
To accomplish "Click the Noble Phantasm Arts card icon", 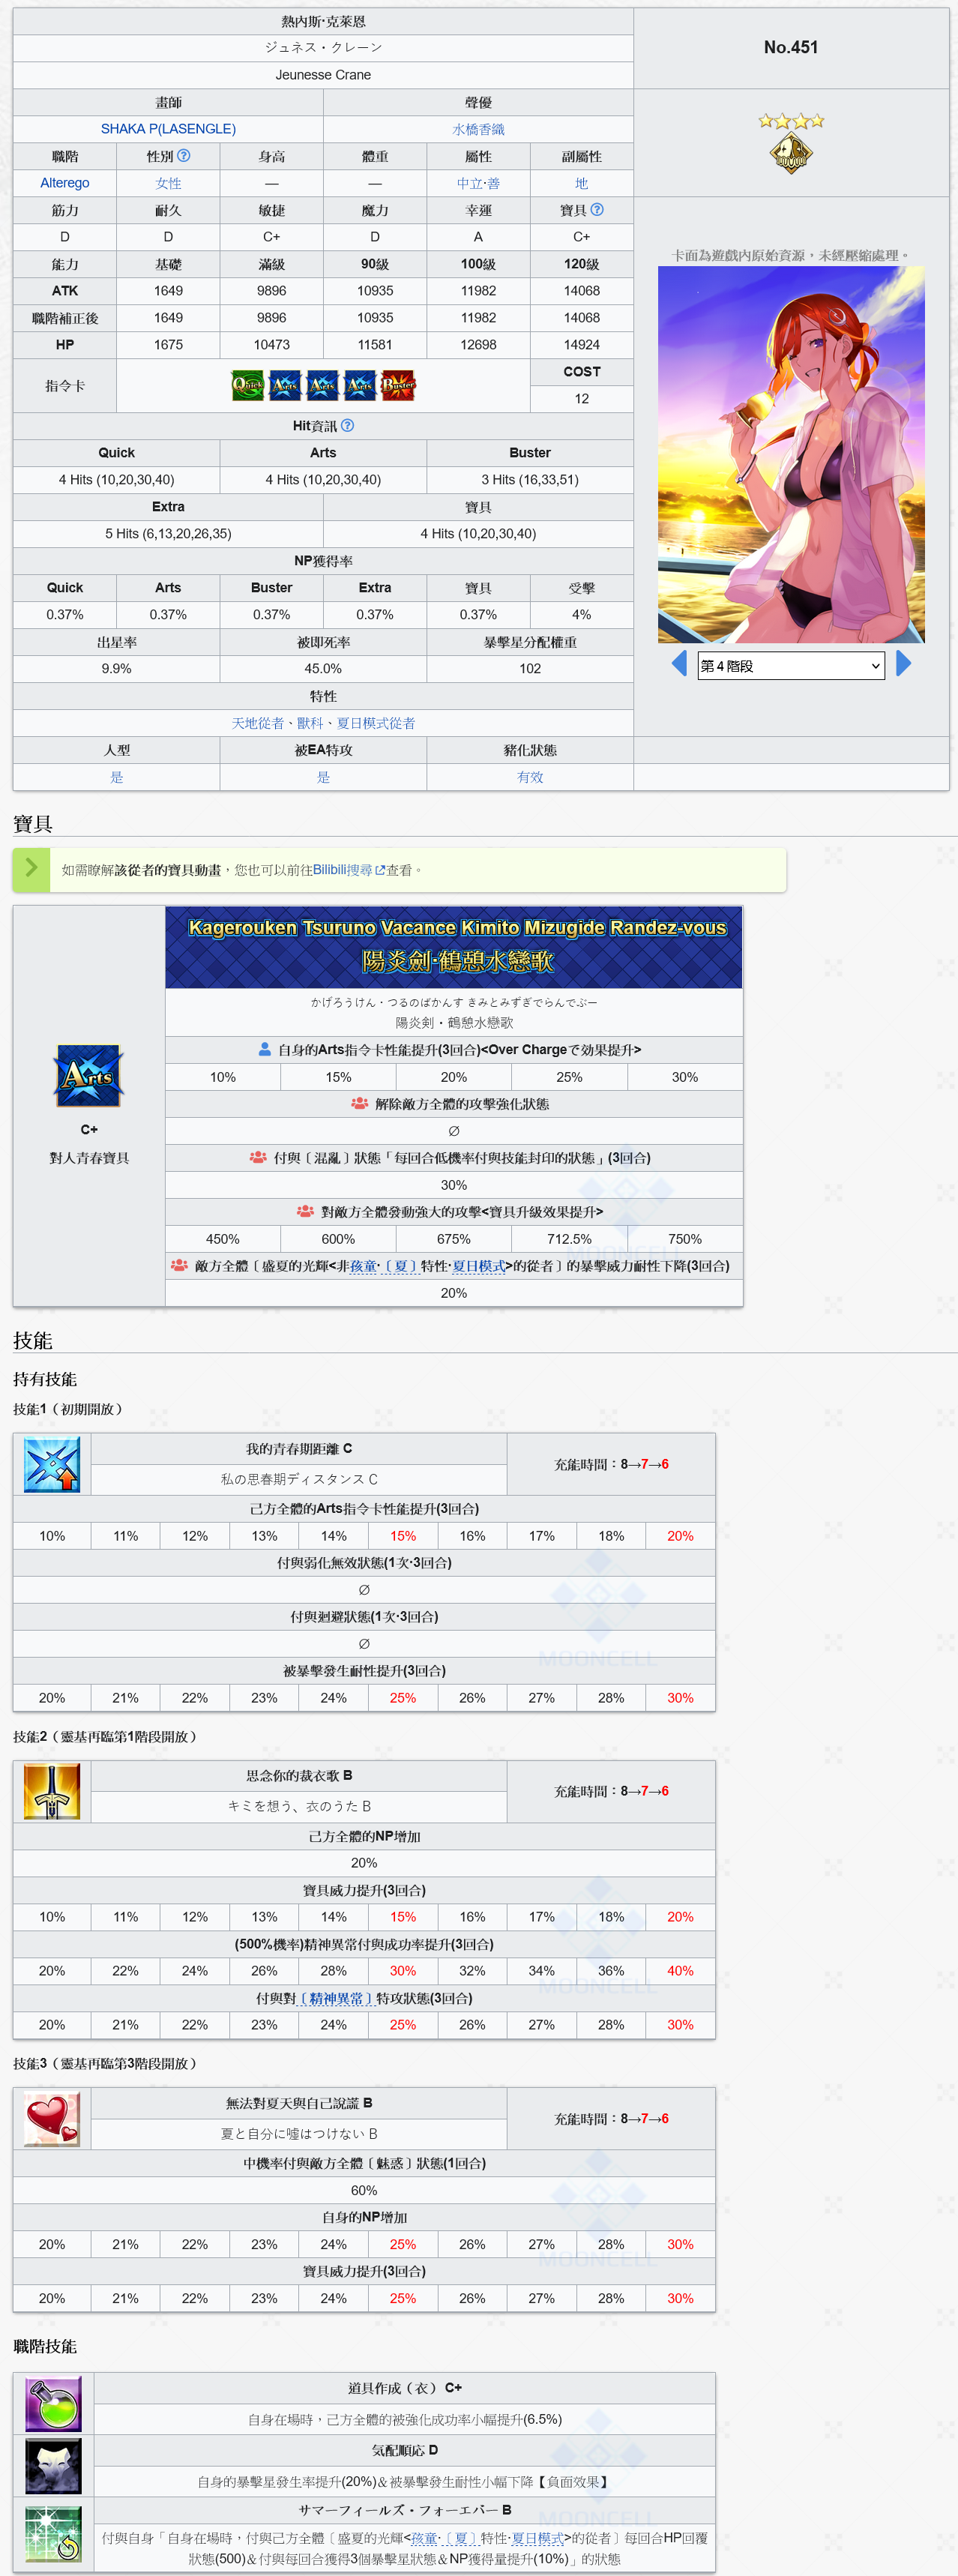I will coord(89,1076).
